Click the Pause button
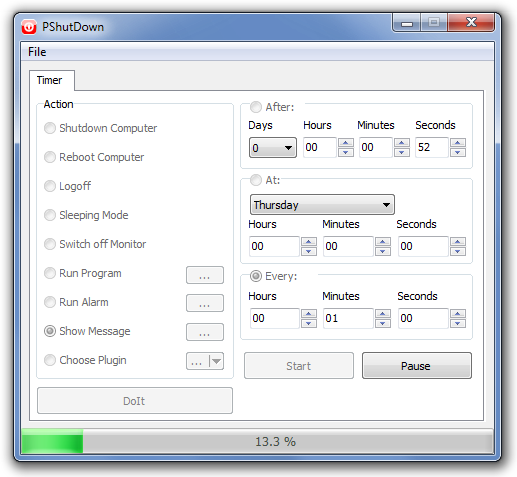Screen dimensions: 517x477 point(417,366)
